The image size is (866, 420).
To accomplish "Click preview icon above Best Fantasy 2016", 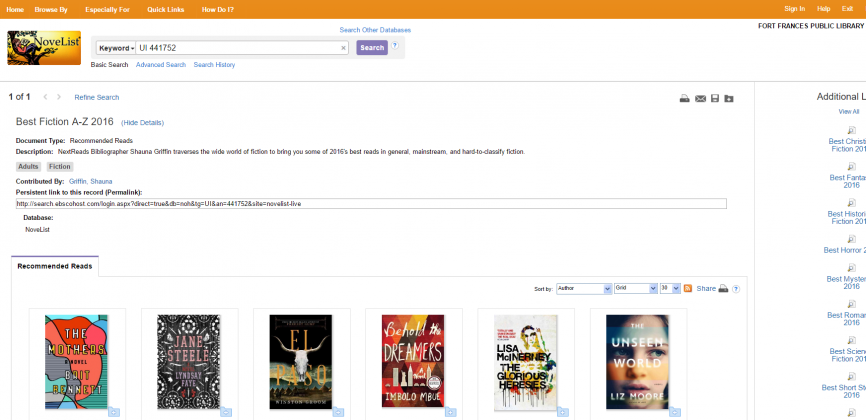I will click(x=852, y=166).
